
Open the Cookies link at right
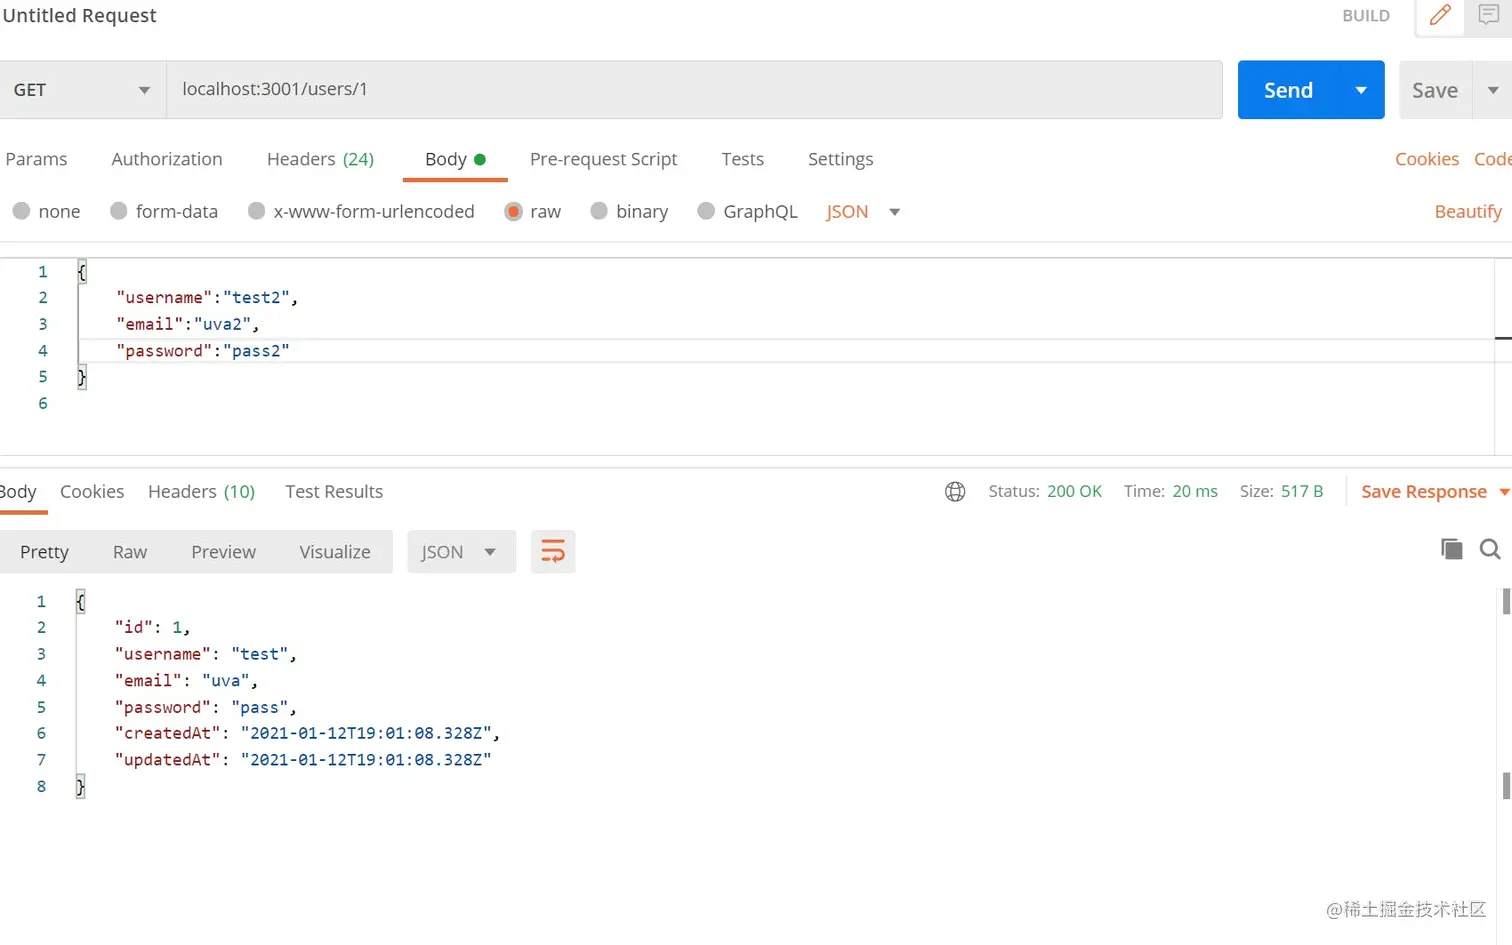pos(1427,159)
